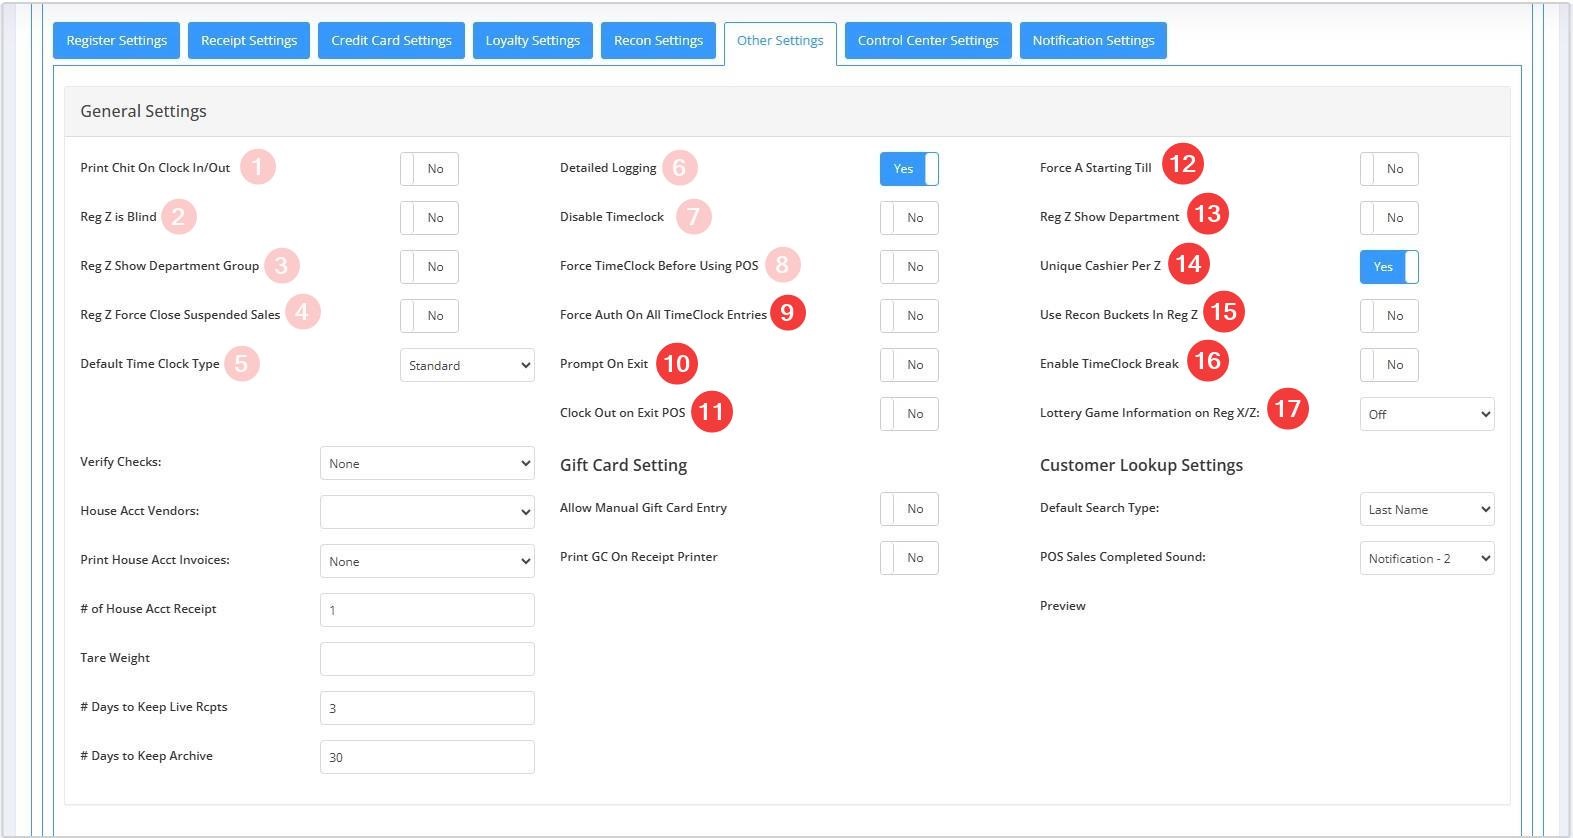1573x838 pixels.
Task: Turn off the Detailed Logging toggle
Action: pos(908,169)
